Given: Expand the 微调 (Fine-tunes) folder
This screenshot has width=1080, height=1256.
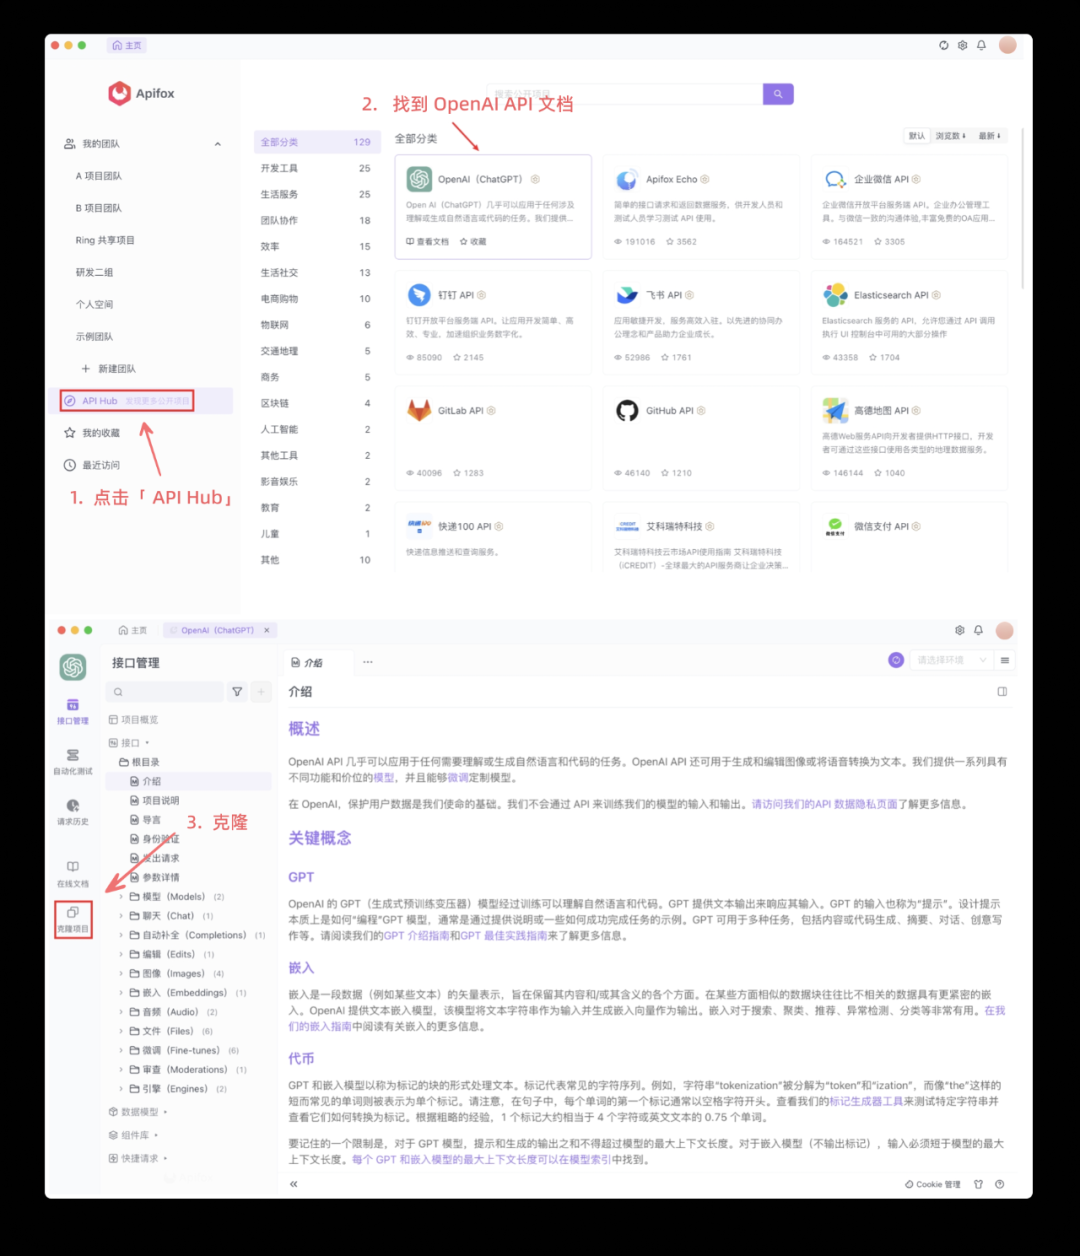Looking at the screenshot, I should click(121, 1051).
